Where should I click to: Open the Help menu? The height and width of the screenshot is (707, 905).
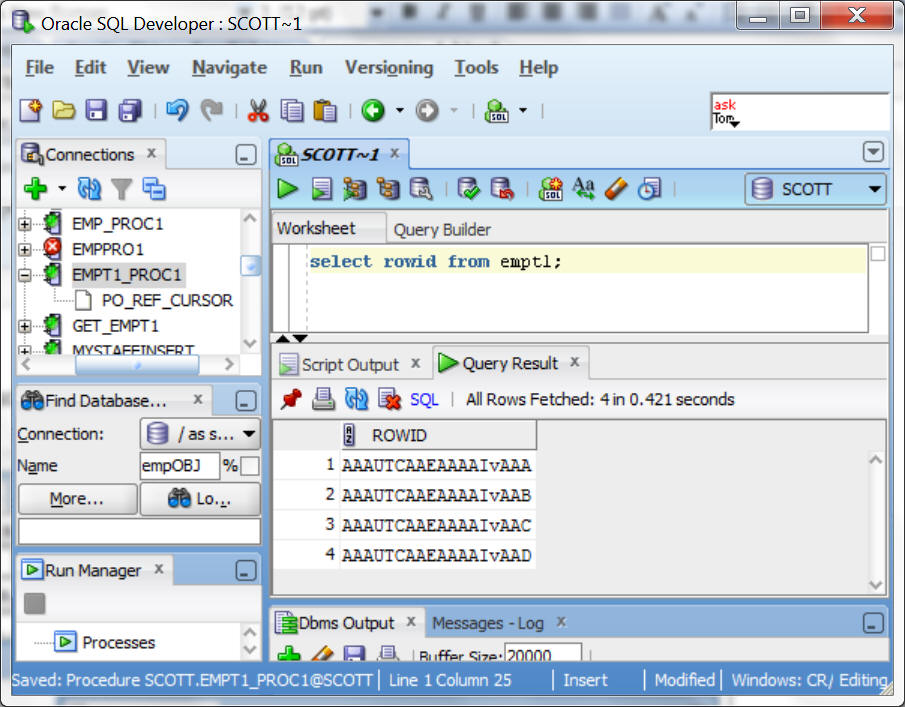538,68
